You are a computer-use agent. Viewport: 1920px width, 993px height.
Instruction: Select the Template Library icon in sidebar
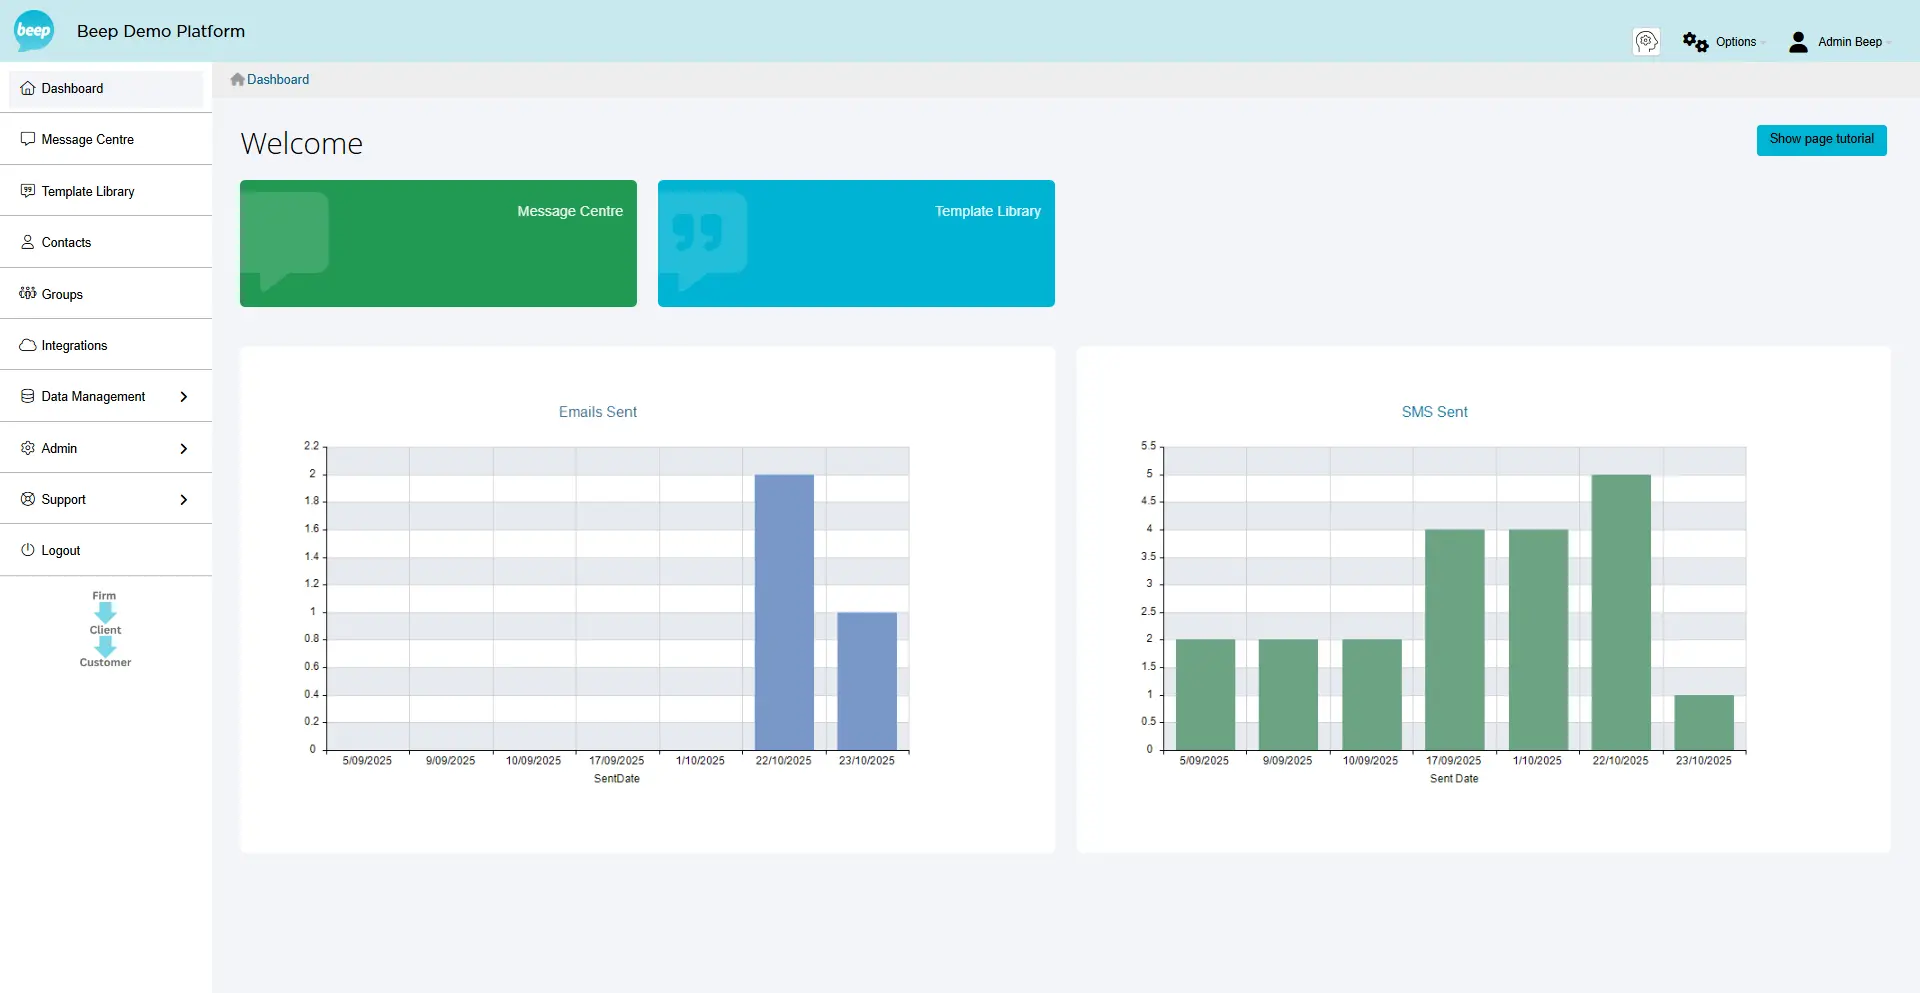pos(27,190)
